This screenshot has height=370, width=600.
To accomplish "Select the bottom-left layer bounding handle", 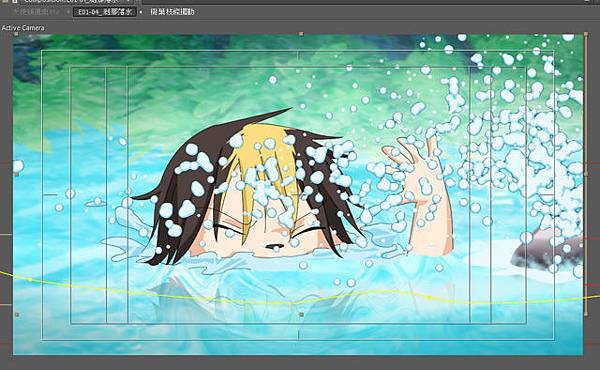I will (x=16, y=315).
